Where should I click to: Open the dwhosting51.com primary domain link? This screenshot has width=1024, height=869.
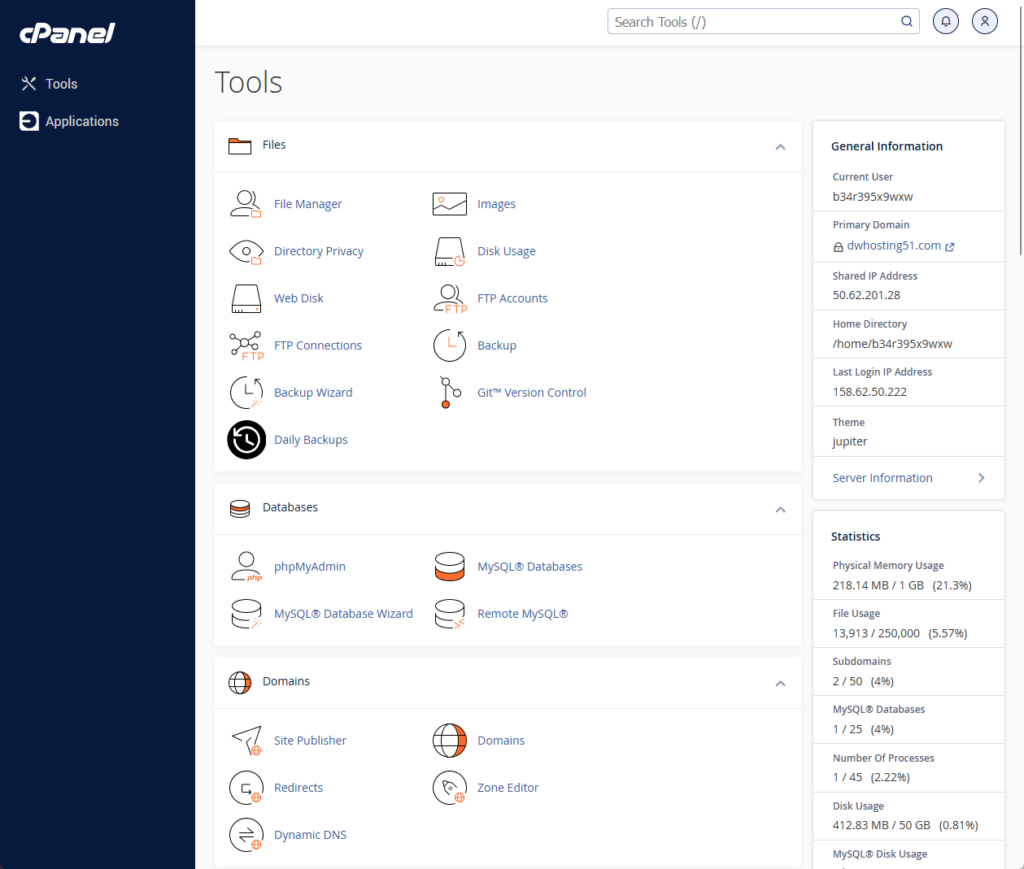point(893,245)
